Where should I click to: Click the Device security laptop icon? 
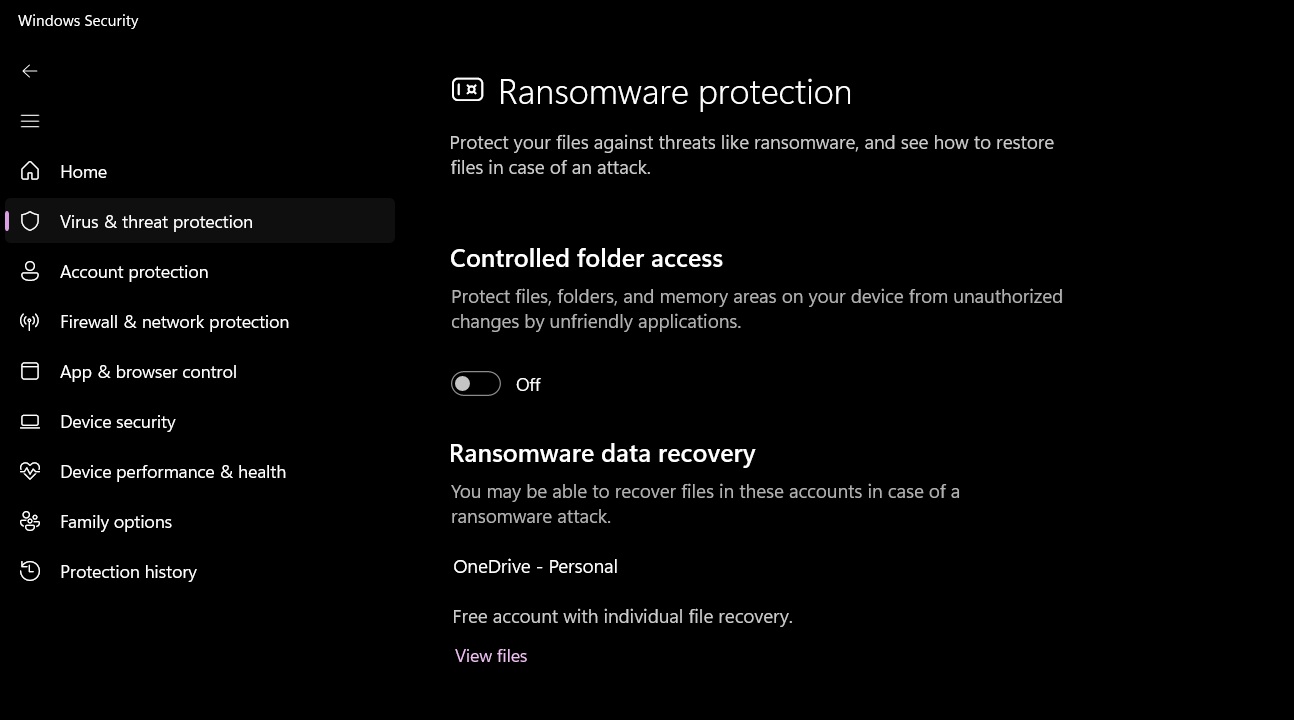click(x=30, y=421)
